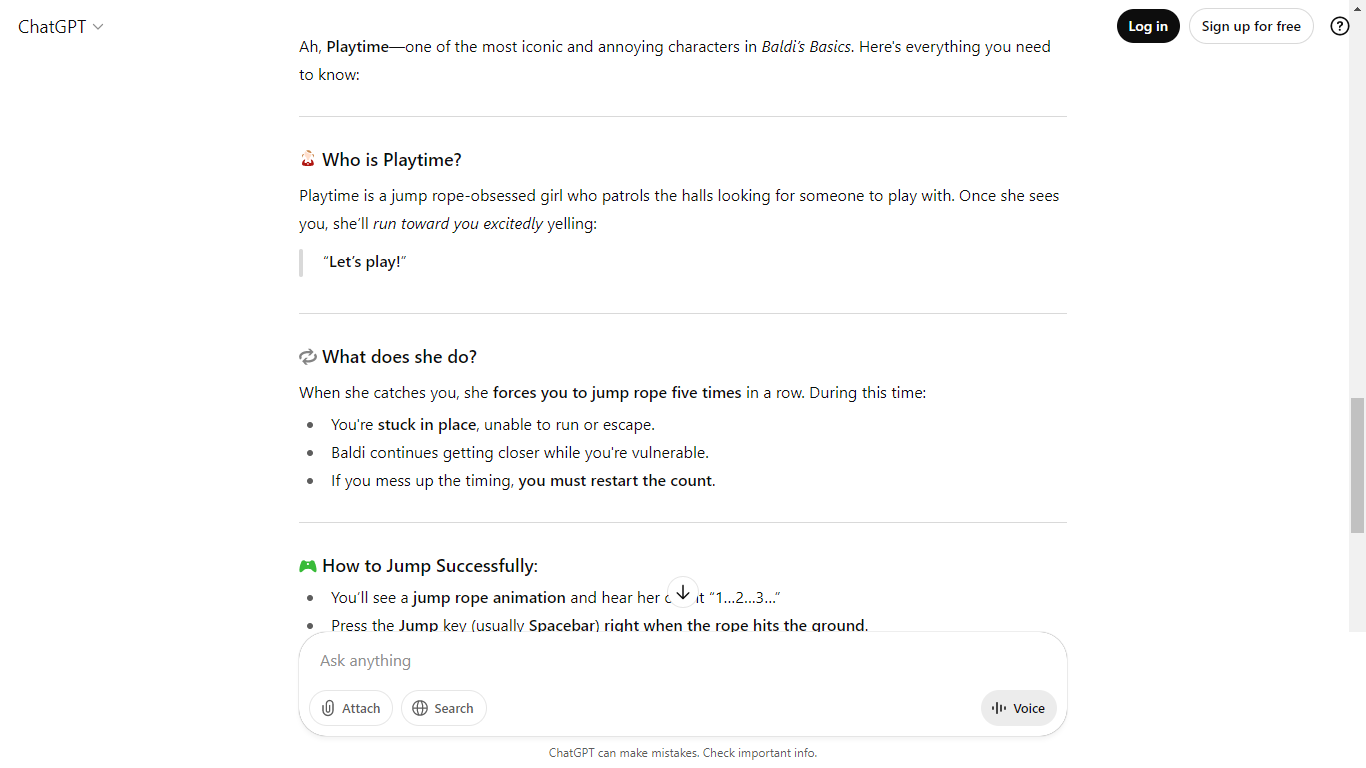Expand the ChatGPT model dropdown
The width and height of the screenshot is (1366, 768).
pyautogui.click(x=60, y=27)
